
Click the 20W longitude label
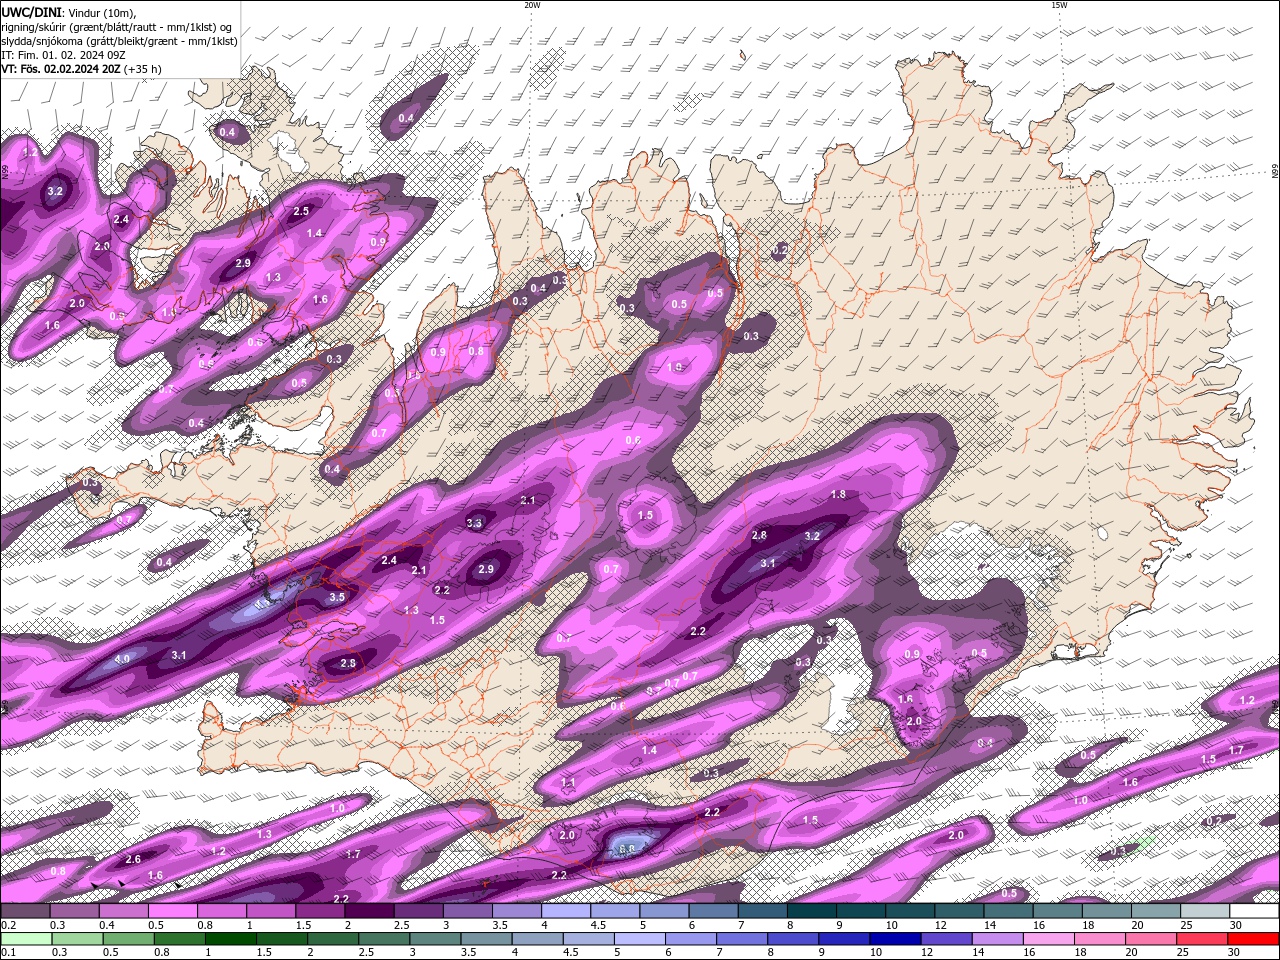click(532, 5)
